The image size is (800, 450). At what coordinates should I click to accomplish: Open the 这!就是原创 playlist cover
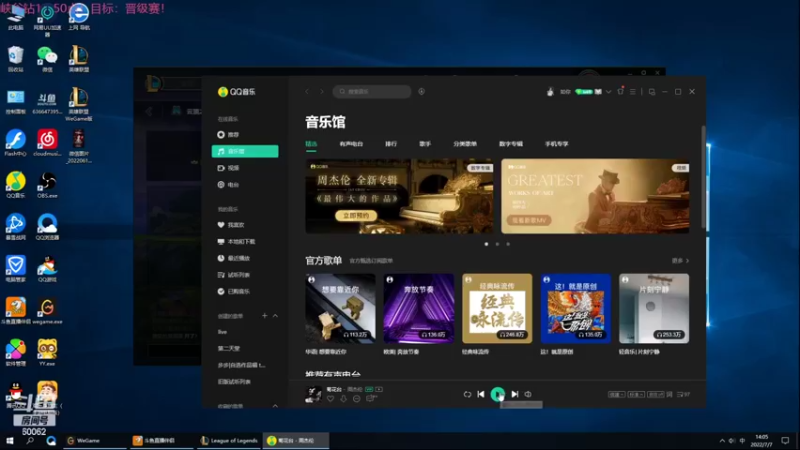coord(576,309)
